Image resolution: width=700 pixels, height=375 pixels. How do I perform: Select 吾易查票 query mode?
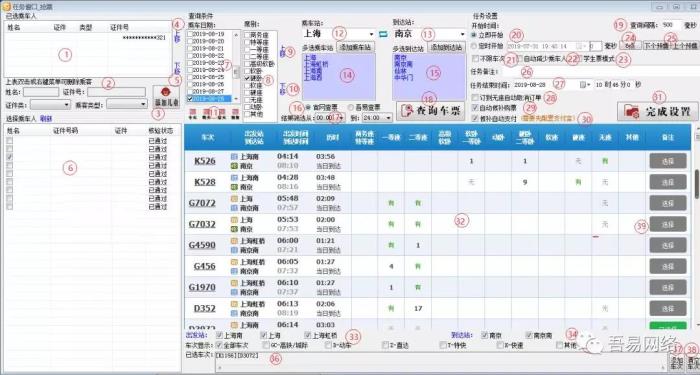[x=350, y=107]
